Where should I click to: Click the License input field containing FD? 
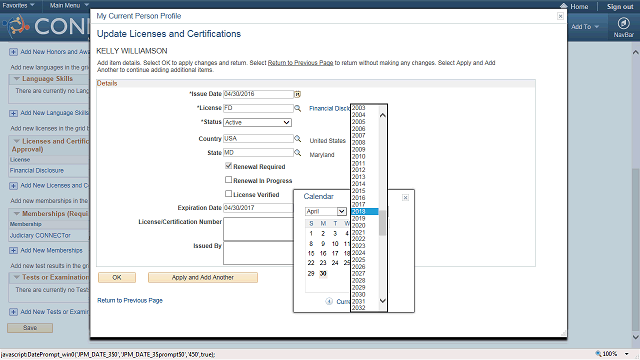258,108
